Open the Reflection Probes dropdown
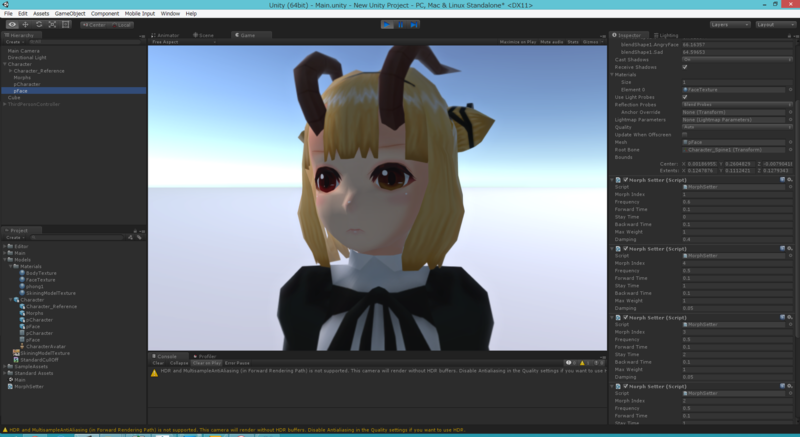This screenshot has width=800, height=437. click(737, 105)
